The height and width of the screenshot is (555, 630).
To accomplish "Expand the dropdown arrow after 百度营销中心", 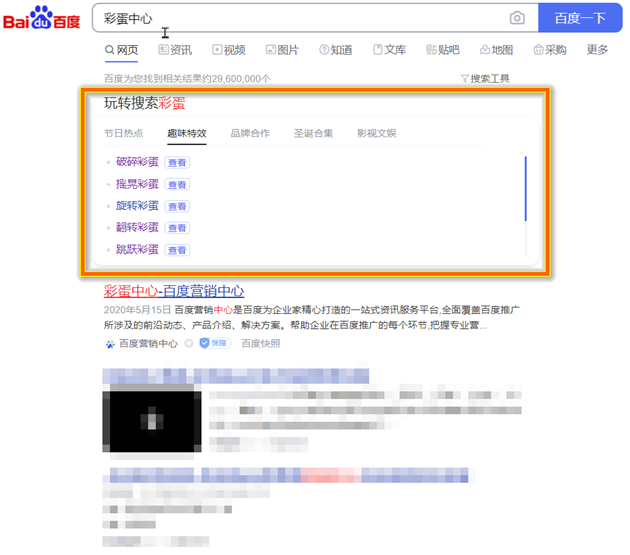I will pos(188,344).
